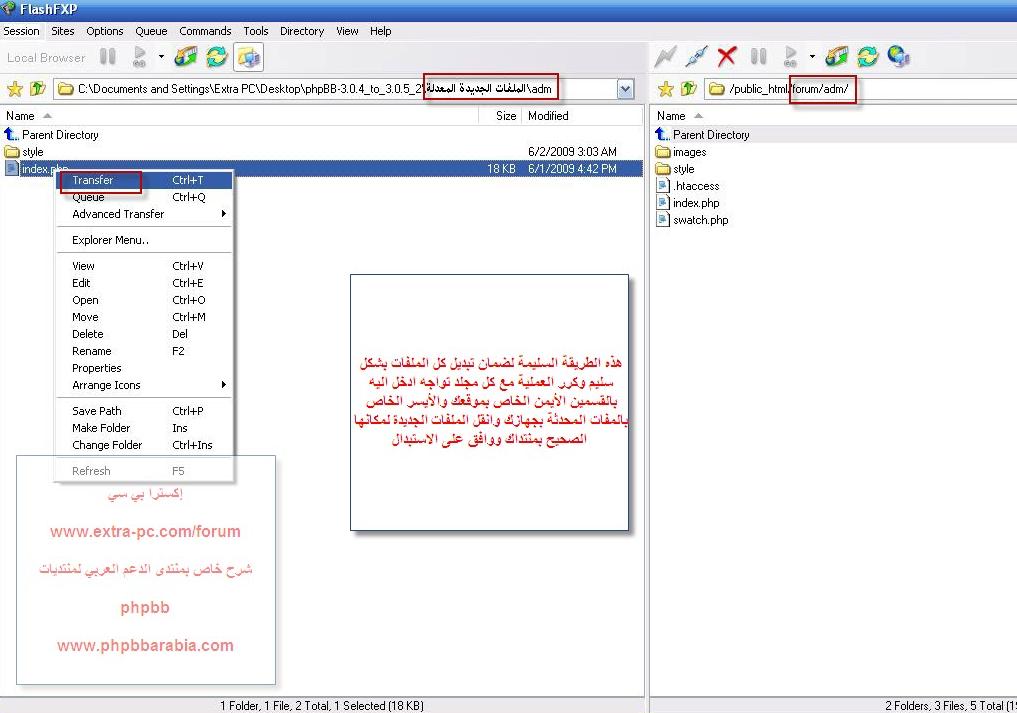Choose Rename from the context menu
This screenshot has height=713, width=1017.
[x=145, y=351]
